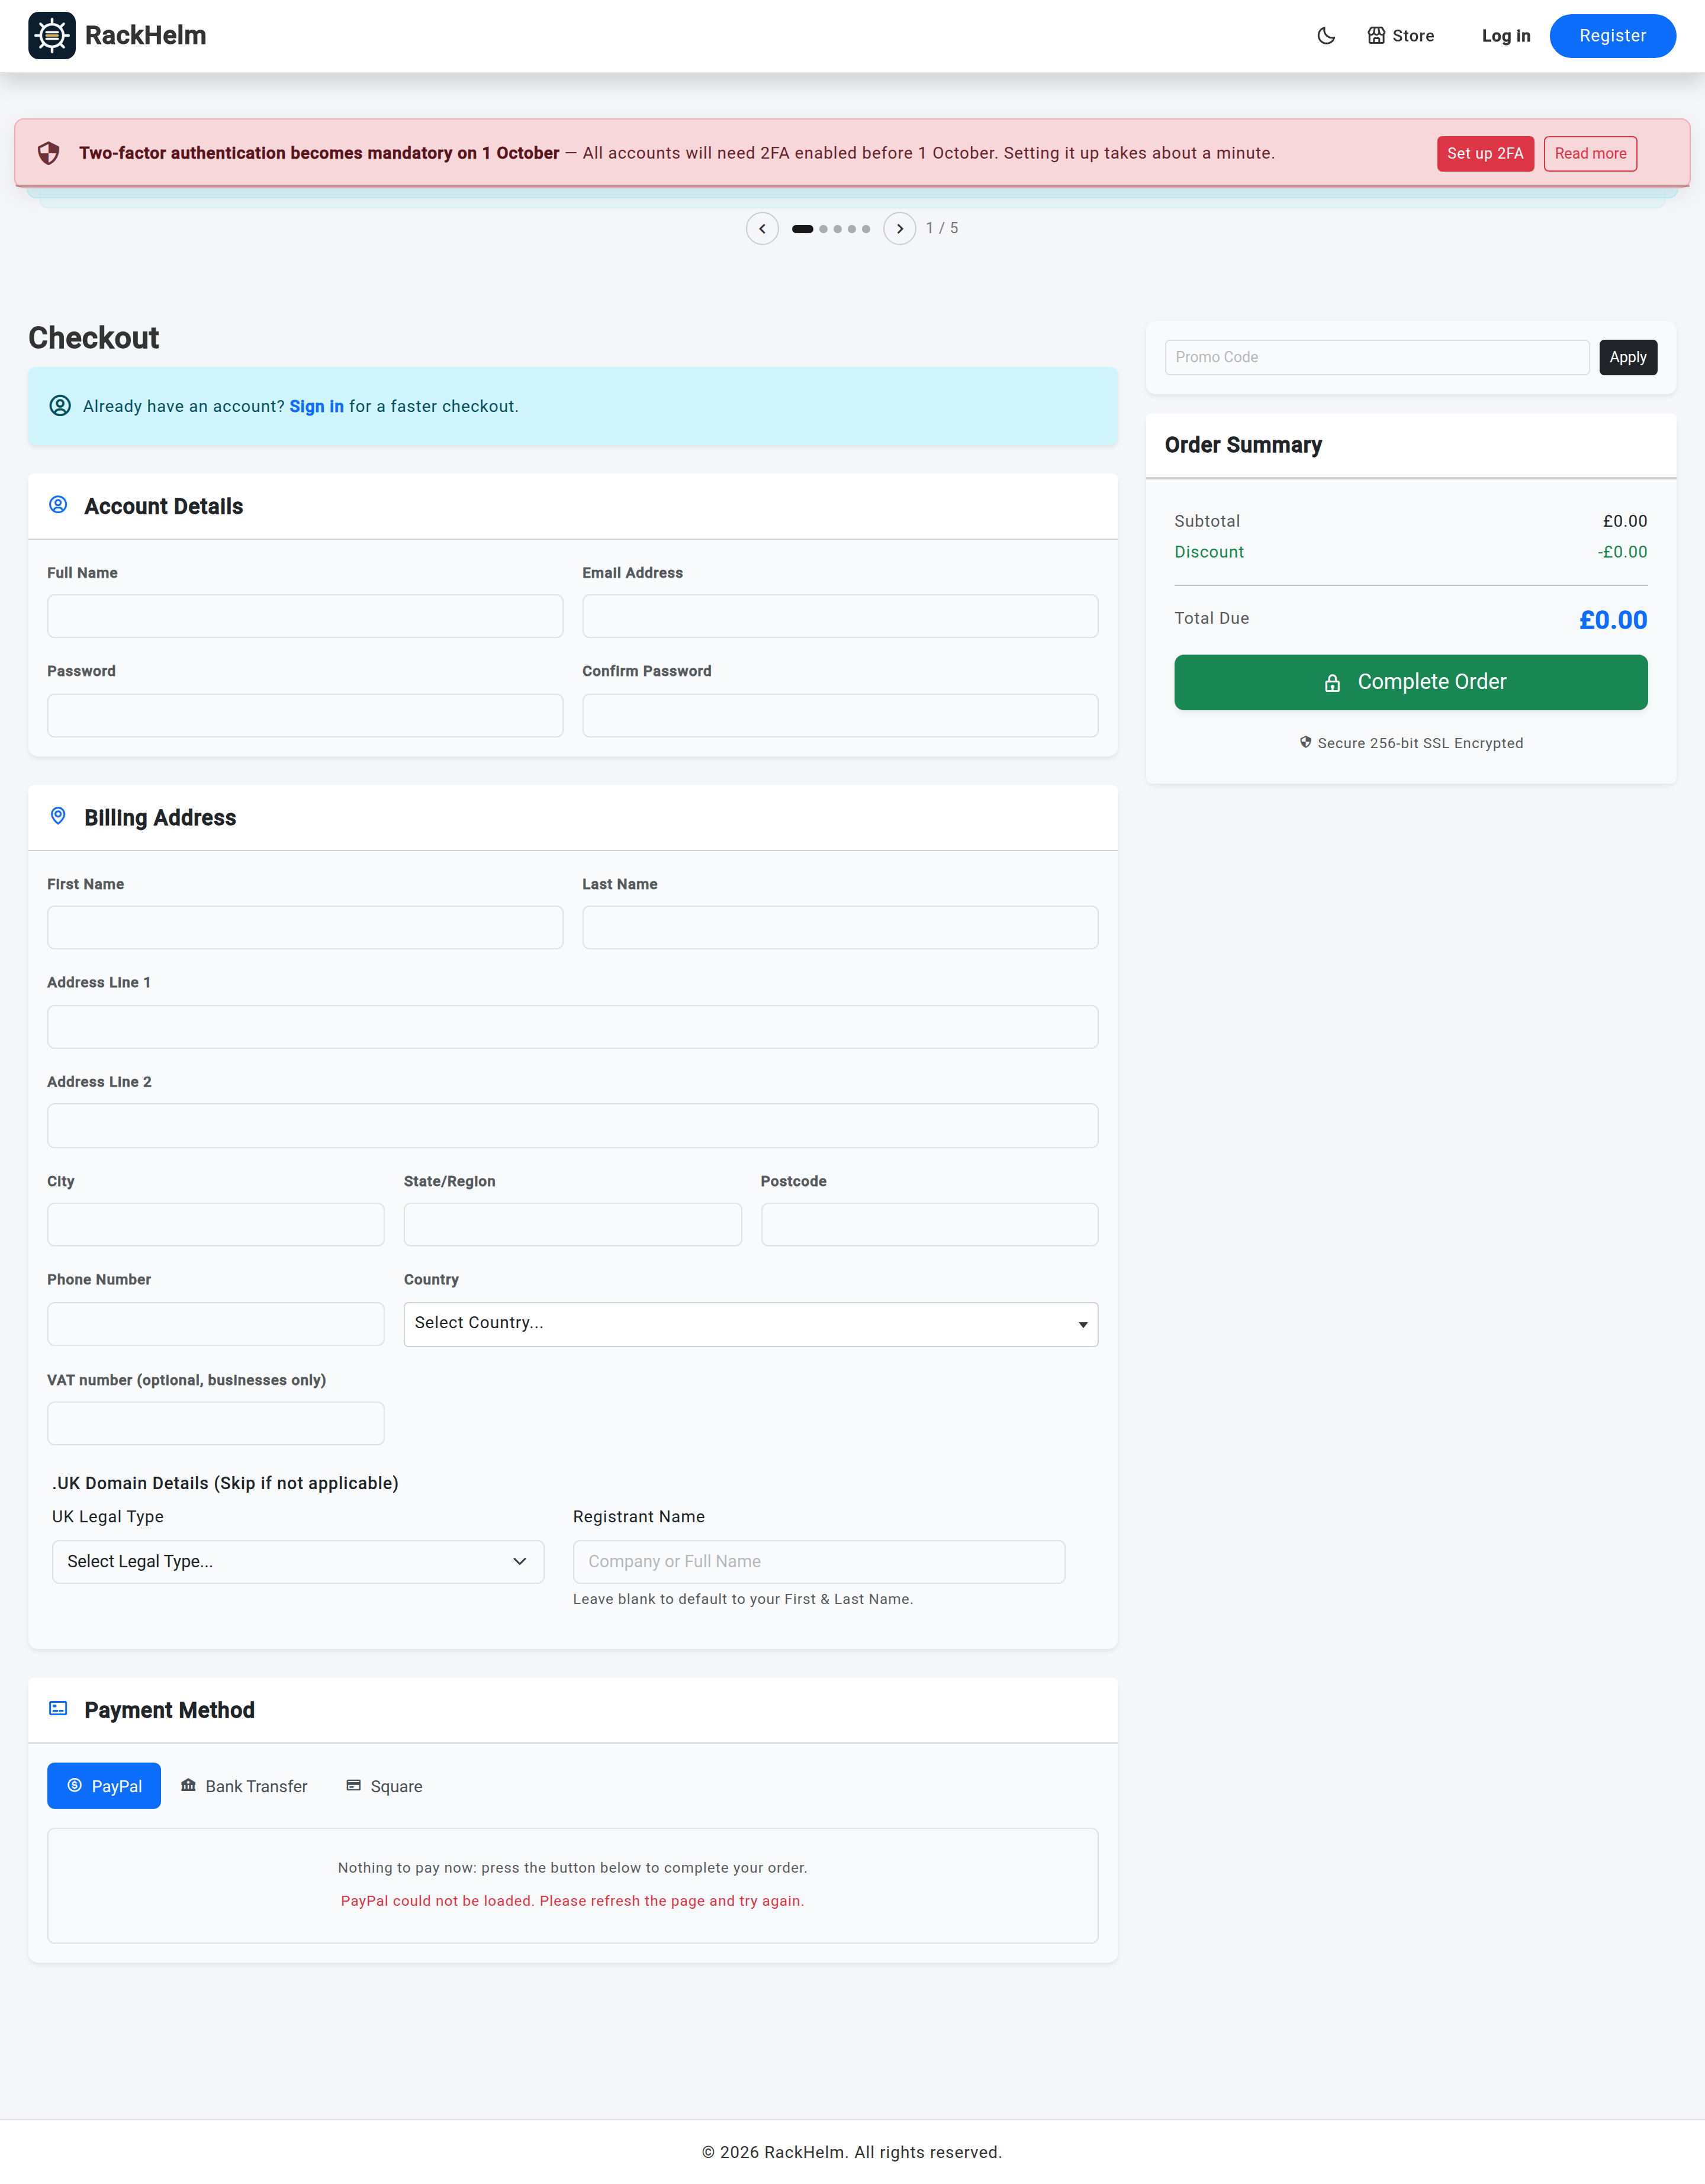Viewport: 1705px width, 2184px height.
Task: Click the Account Details user icon
Action: (58, 505)
